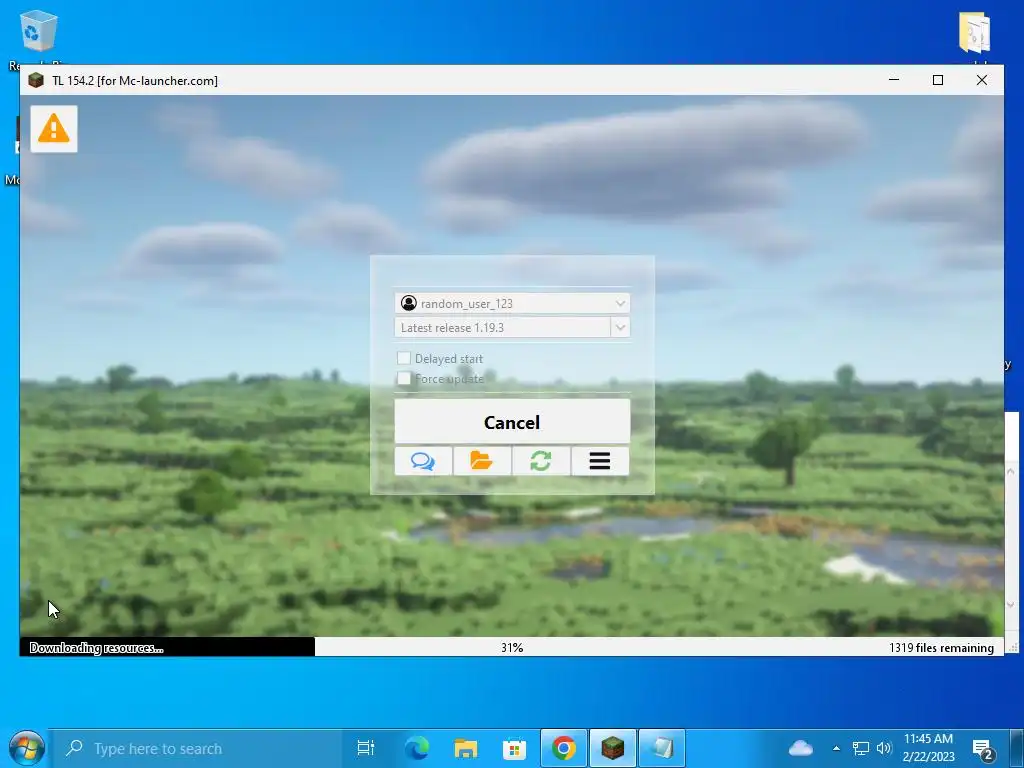The width and height of the screenshot is (1024, 768).
Task: Open the hamburger settings menu button
Action: (600, 461)
